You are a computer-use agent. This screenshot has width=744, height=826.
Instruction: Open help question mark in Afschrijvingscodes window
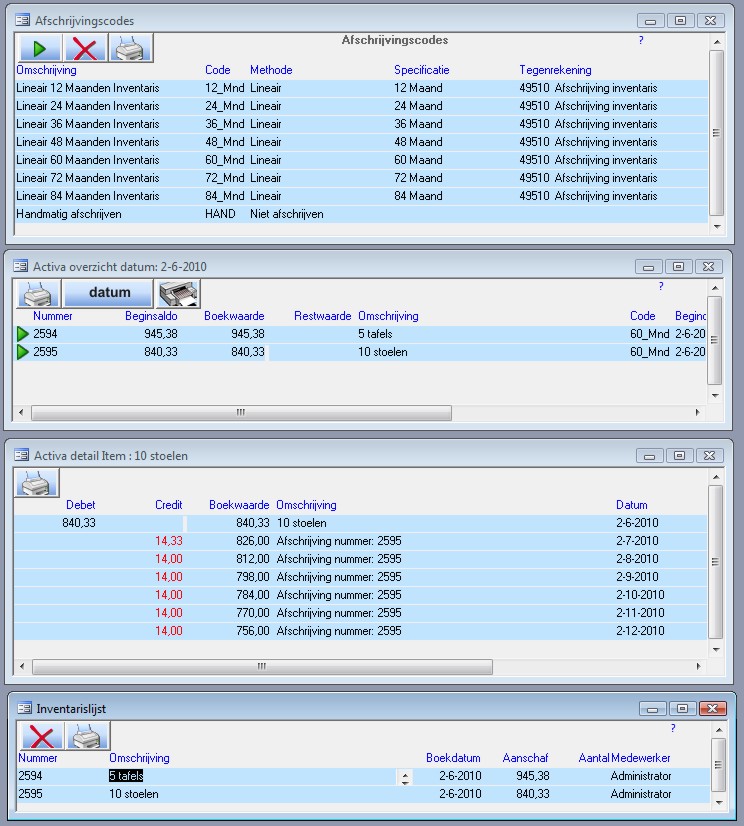[x=641, y=40]
